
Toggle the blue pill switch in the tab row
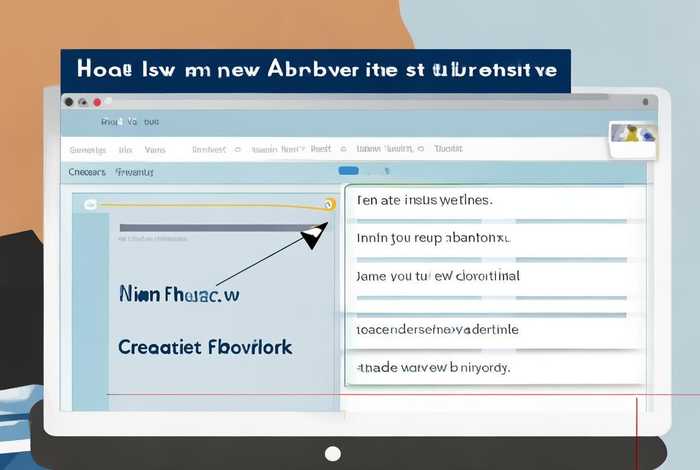(348, 171)
